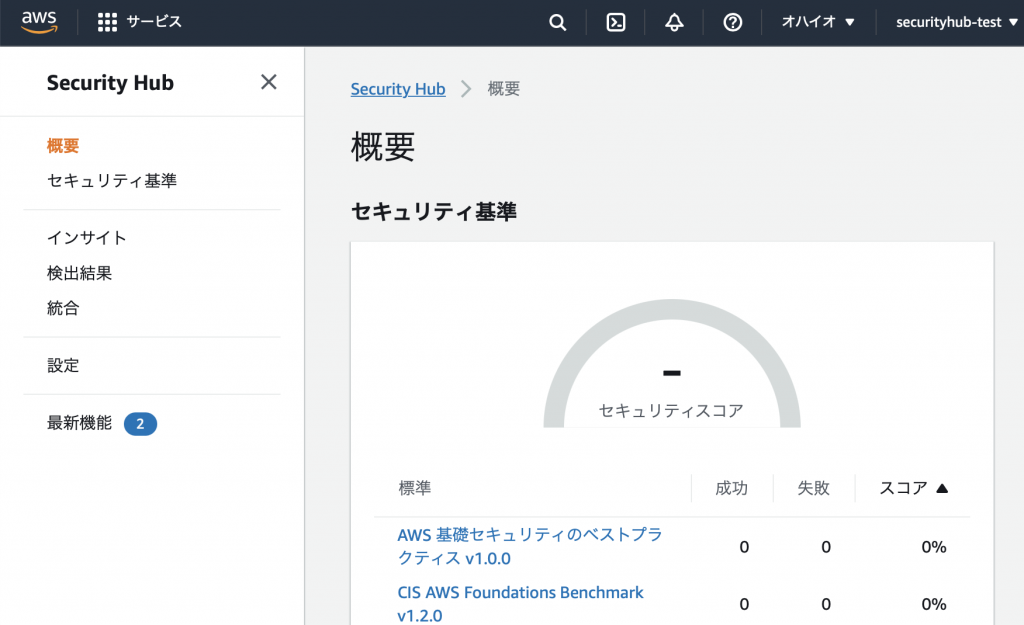Viewport: 1024px width, 625px height.
Task: Close the Security Hub side panel
Action: pyautogui.click(x=268, y=82)
